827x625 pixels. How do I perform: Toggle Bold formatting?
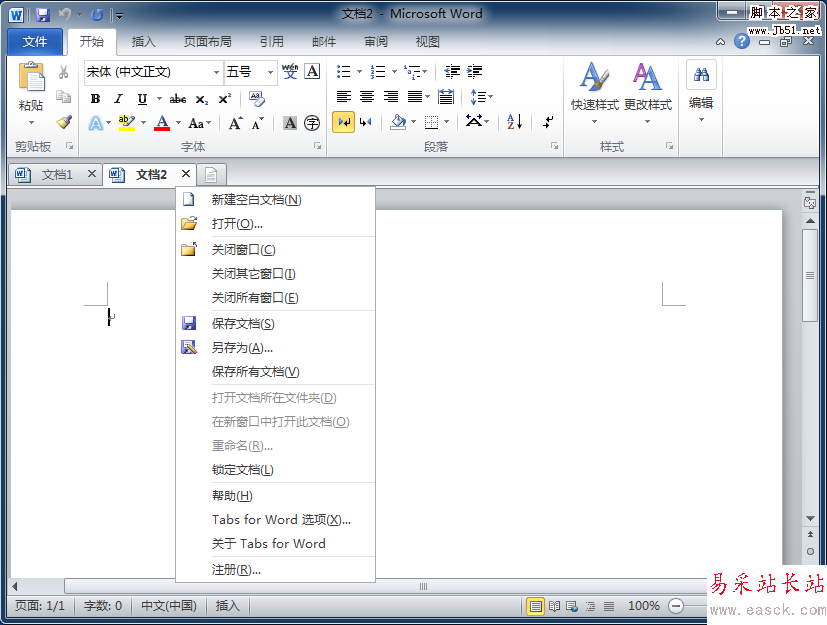(95, 99)
